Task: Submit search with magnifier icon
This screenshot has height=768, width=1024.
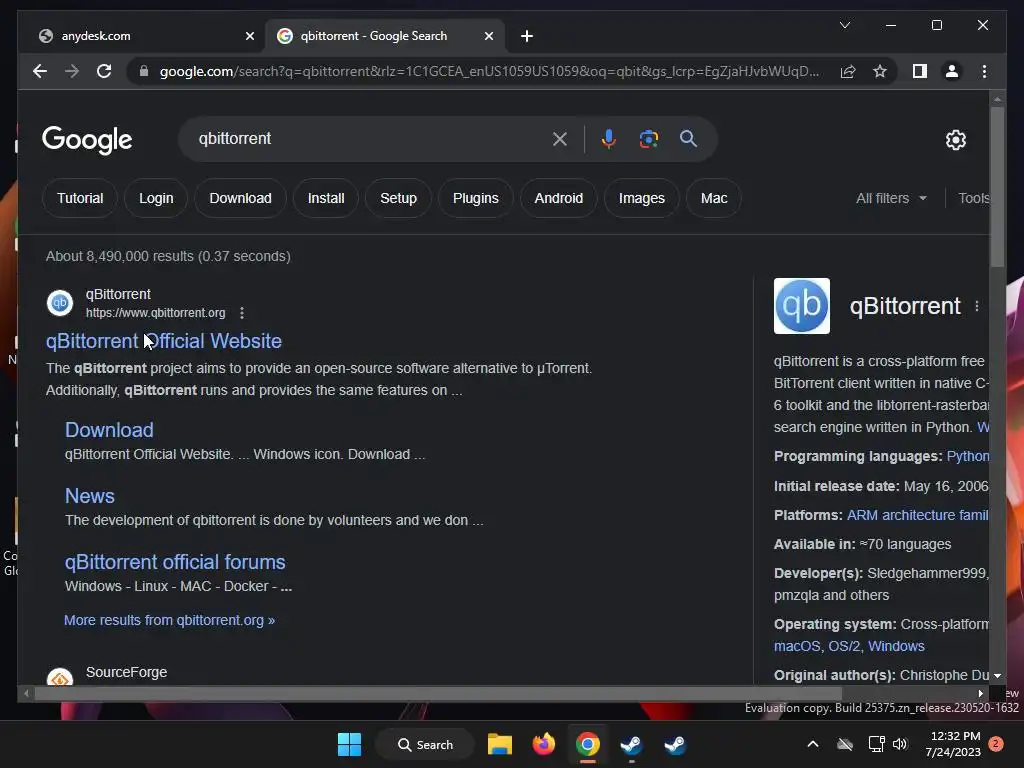Action: tap(688, 138)
